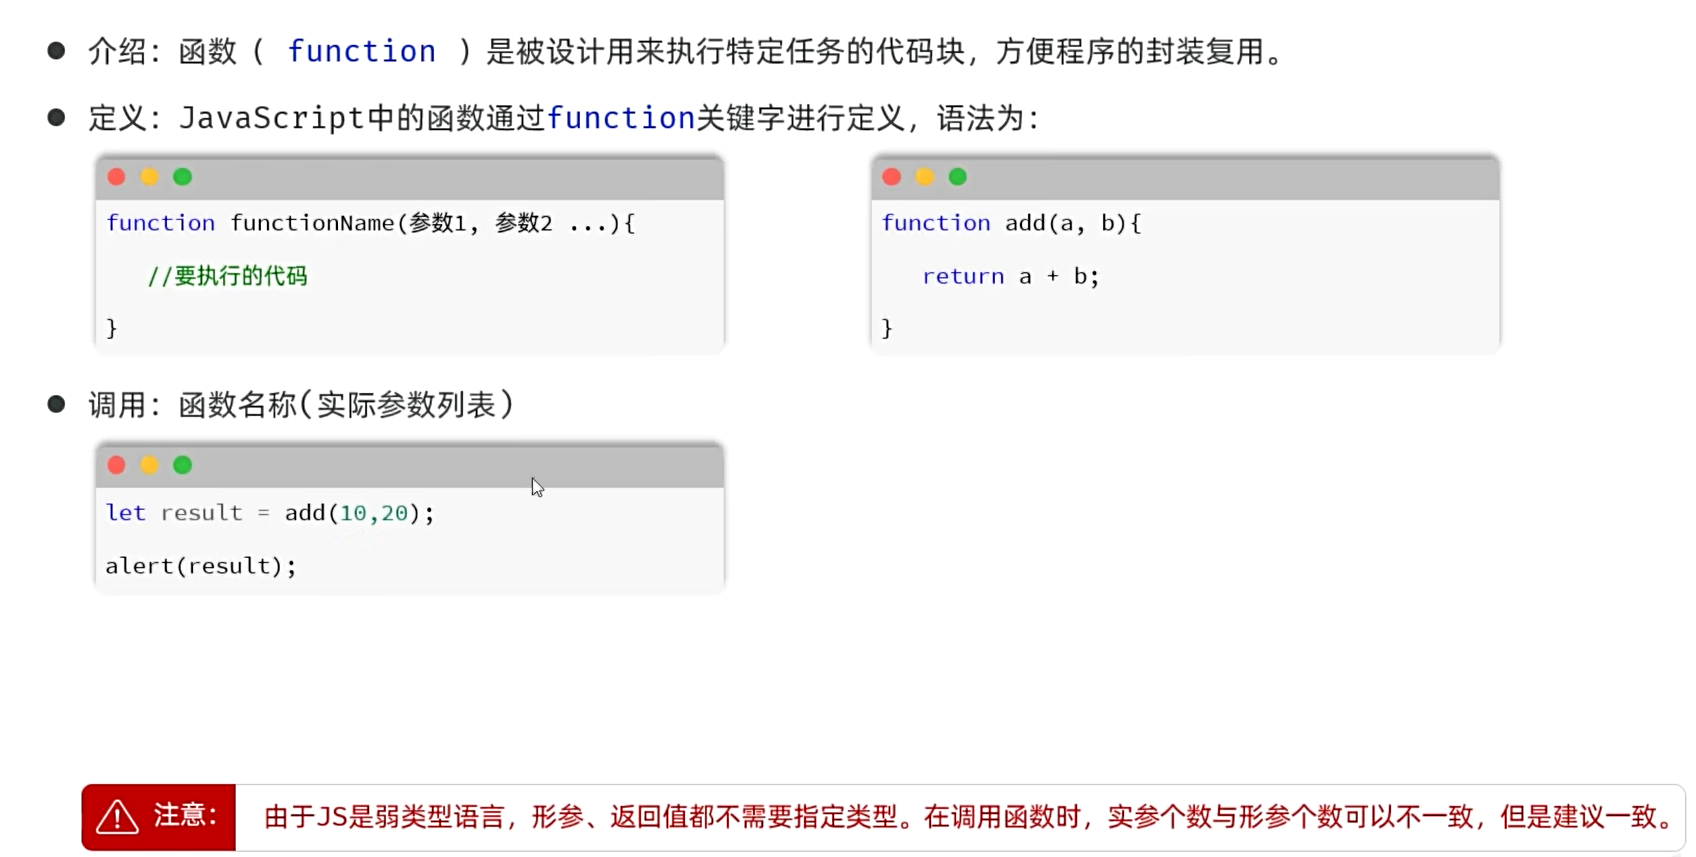Click the red notice text about JS弱类型语言
Viewport: 1696px width, 857px height.
coord(968,817)
